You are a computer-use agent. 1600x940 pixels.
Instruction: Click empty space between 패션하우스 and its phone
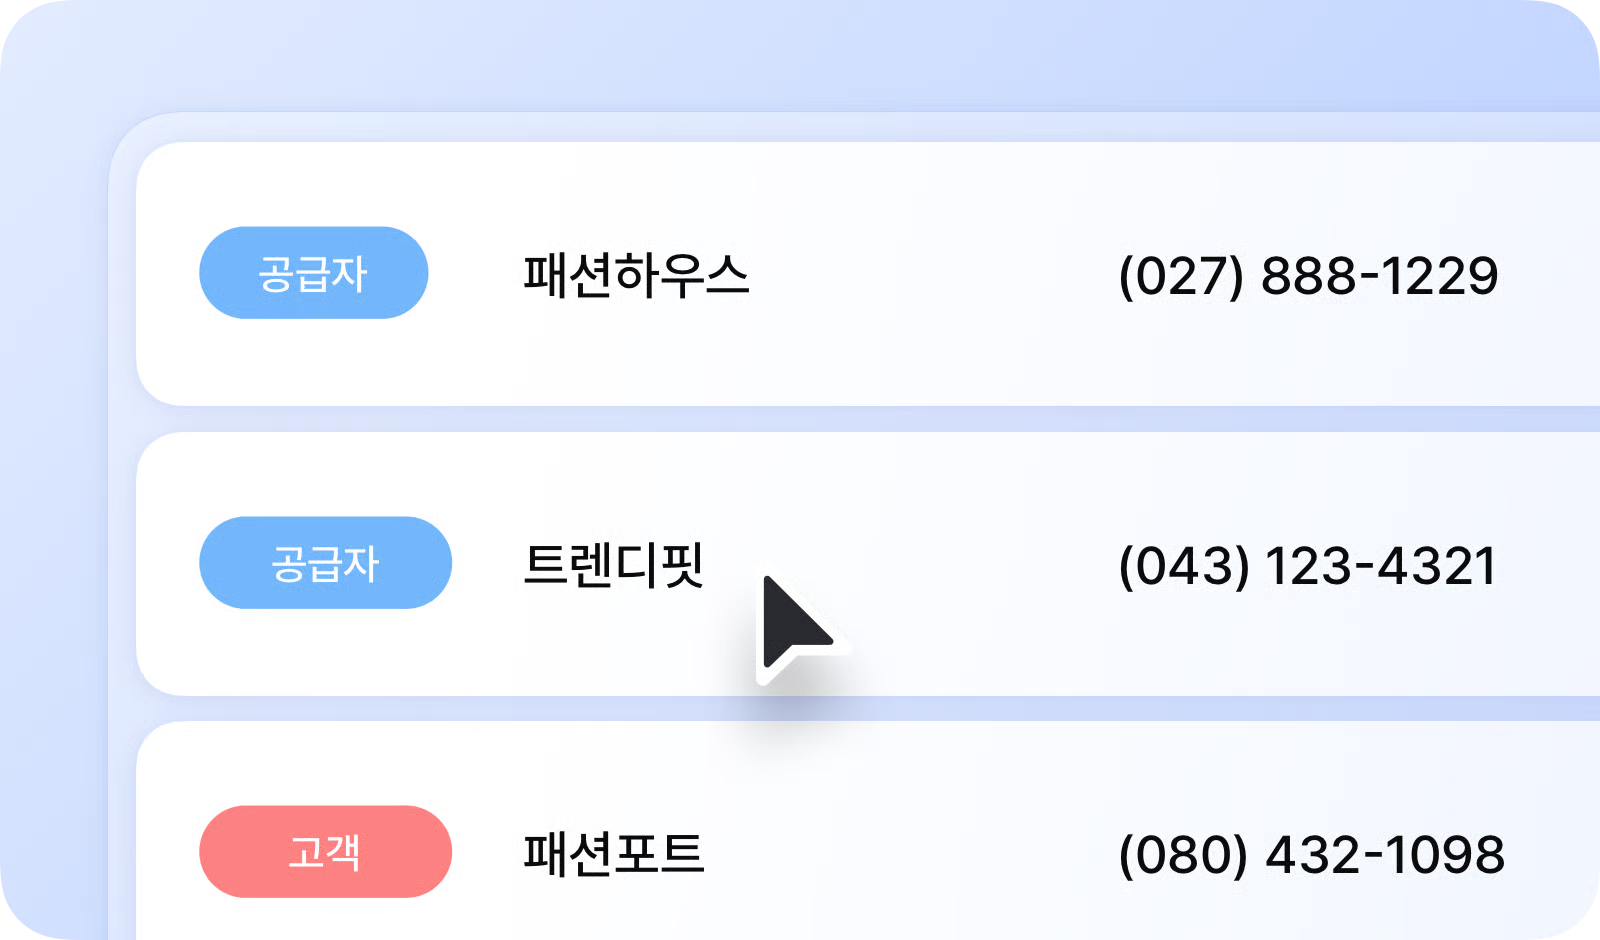tap(930, 275)
